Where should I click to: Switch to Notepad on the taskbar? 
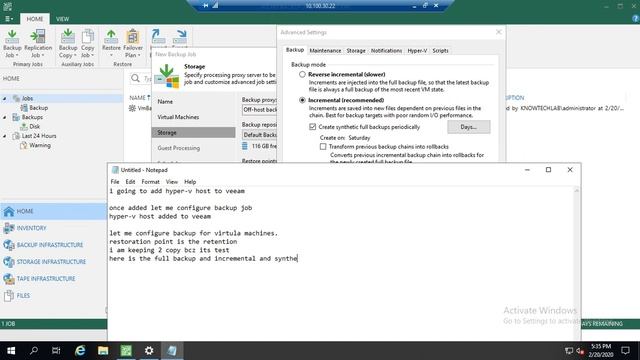(x=172, y=351)
